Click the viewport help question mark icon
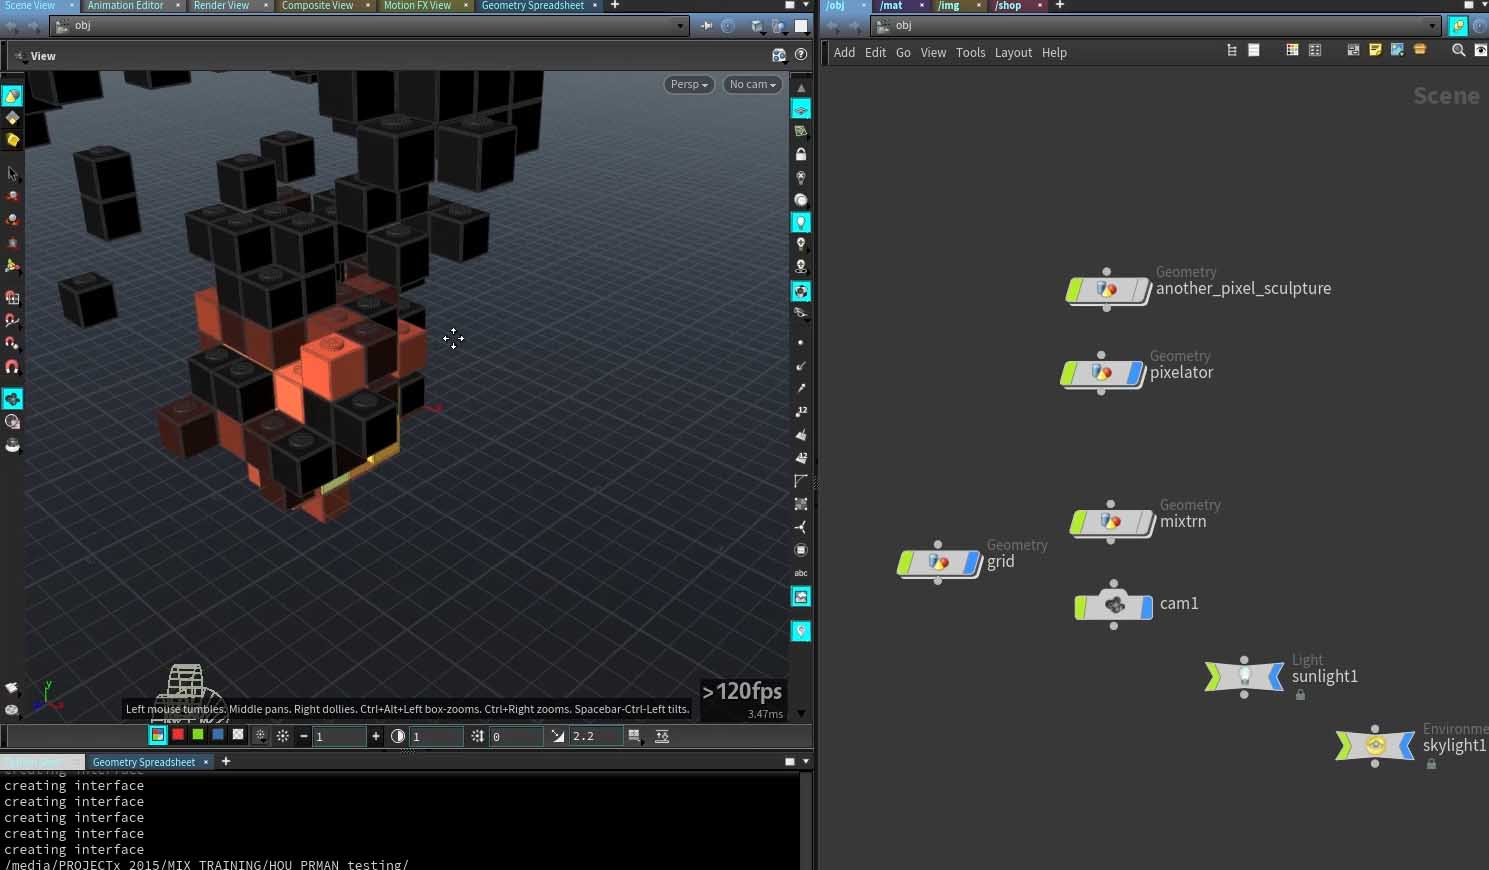This screenshot has width=1489, height=870. 801,55
